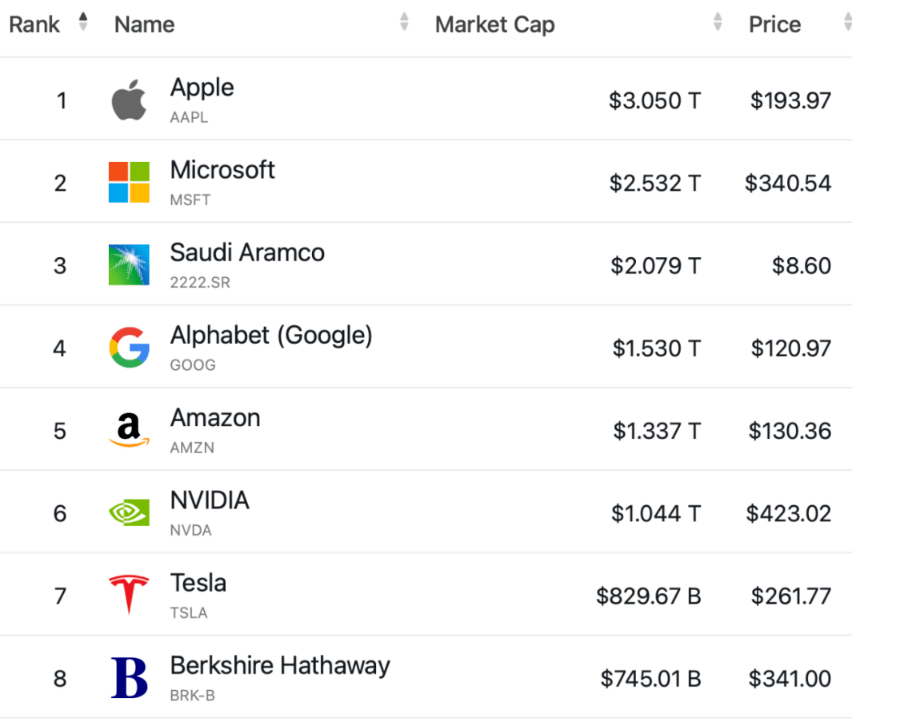
Task: Click the Name column header
Action: [x=145, y=24]
